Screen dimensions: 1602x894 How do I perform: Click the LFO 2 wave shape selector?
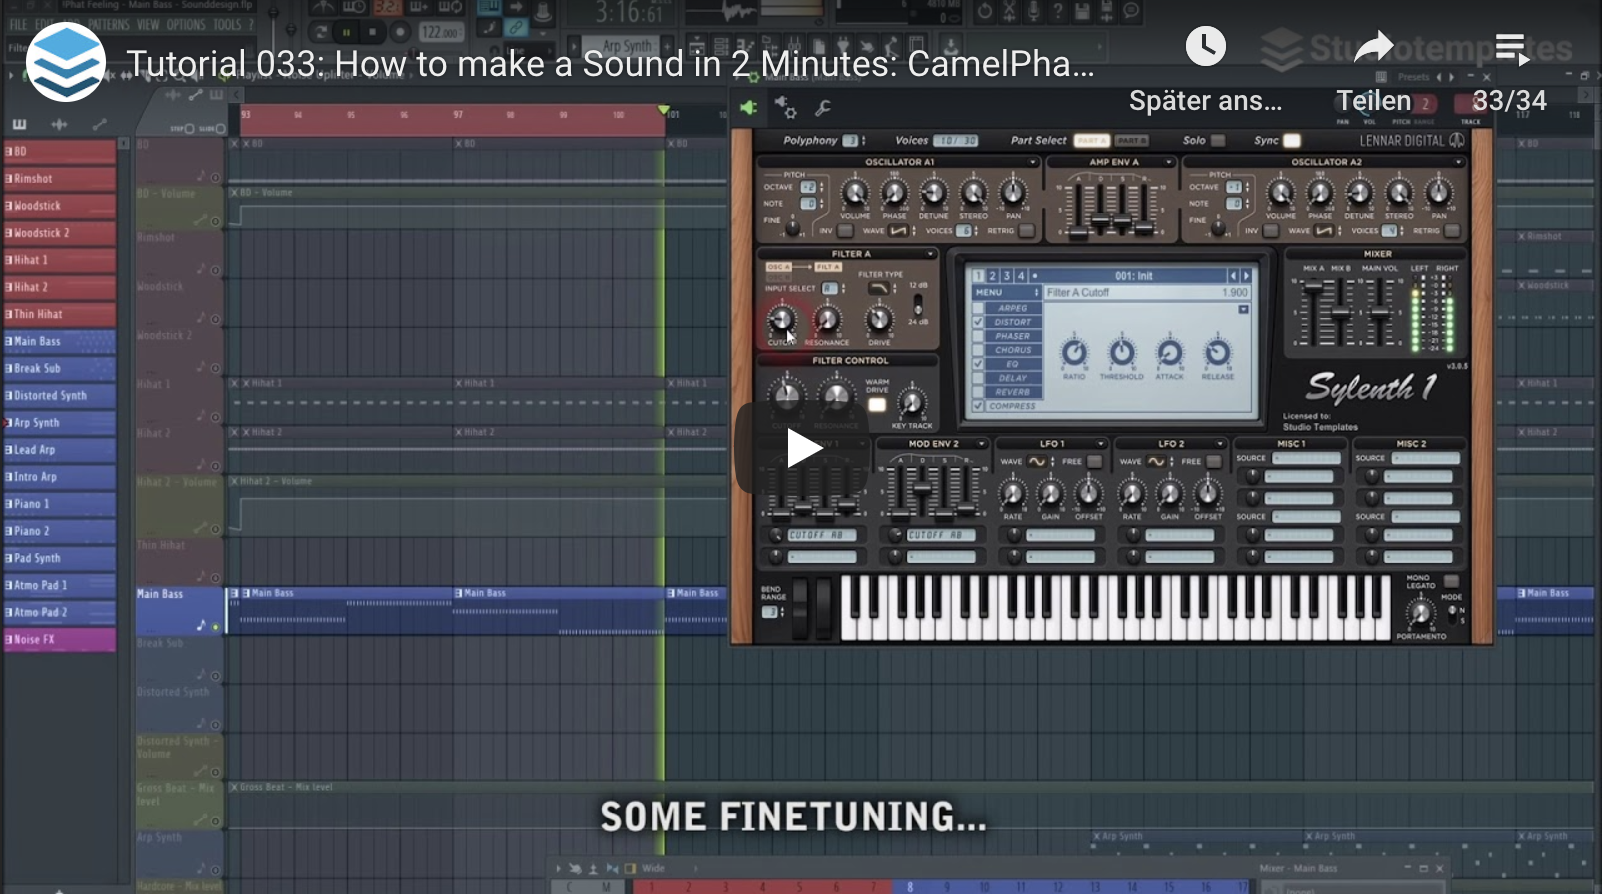[1156, 462]
